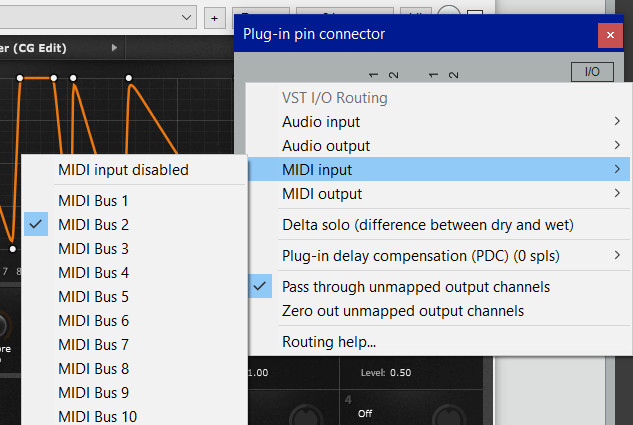
Task: Select MIDI input menu entry
Action: (440, 169)
